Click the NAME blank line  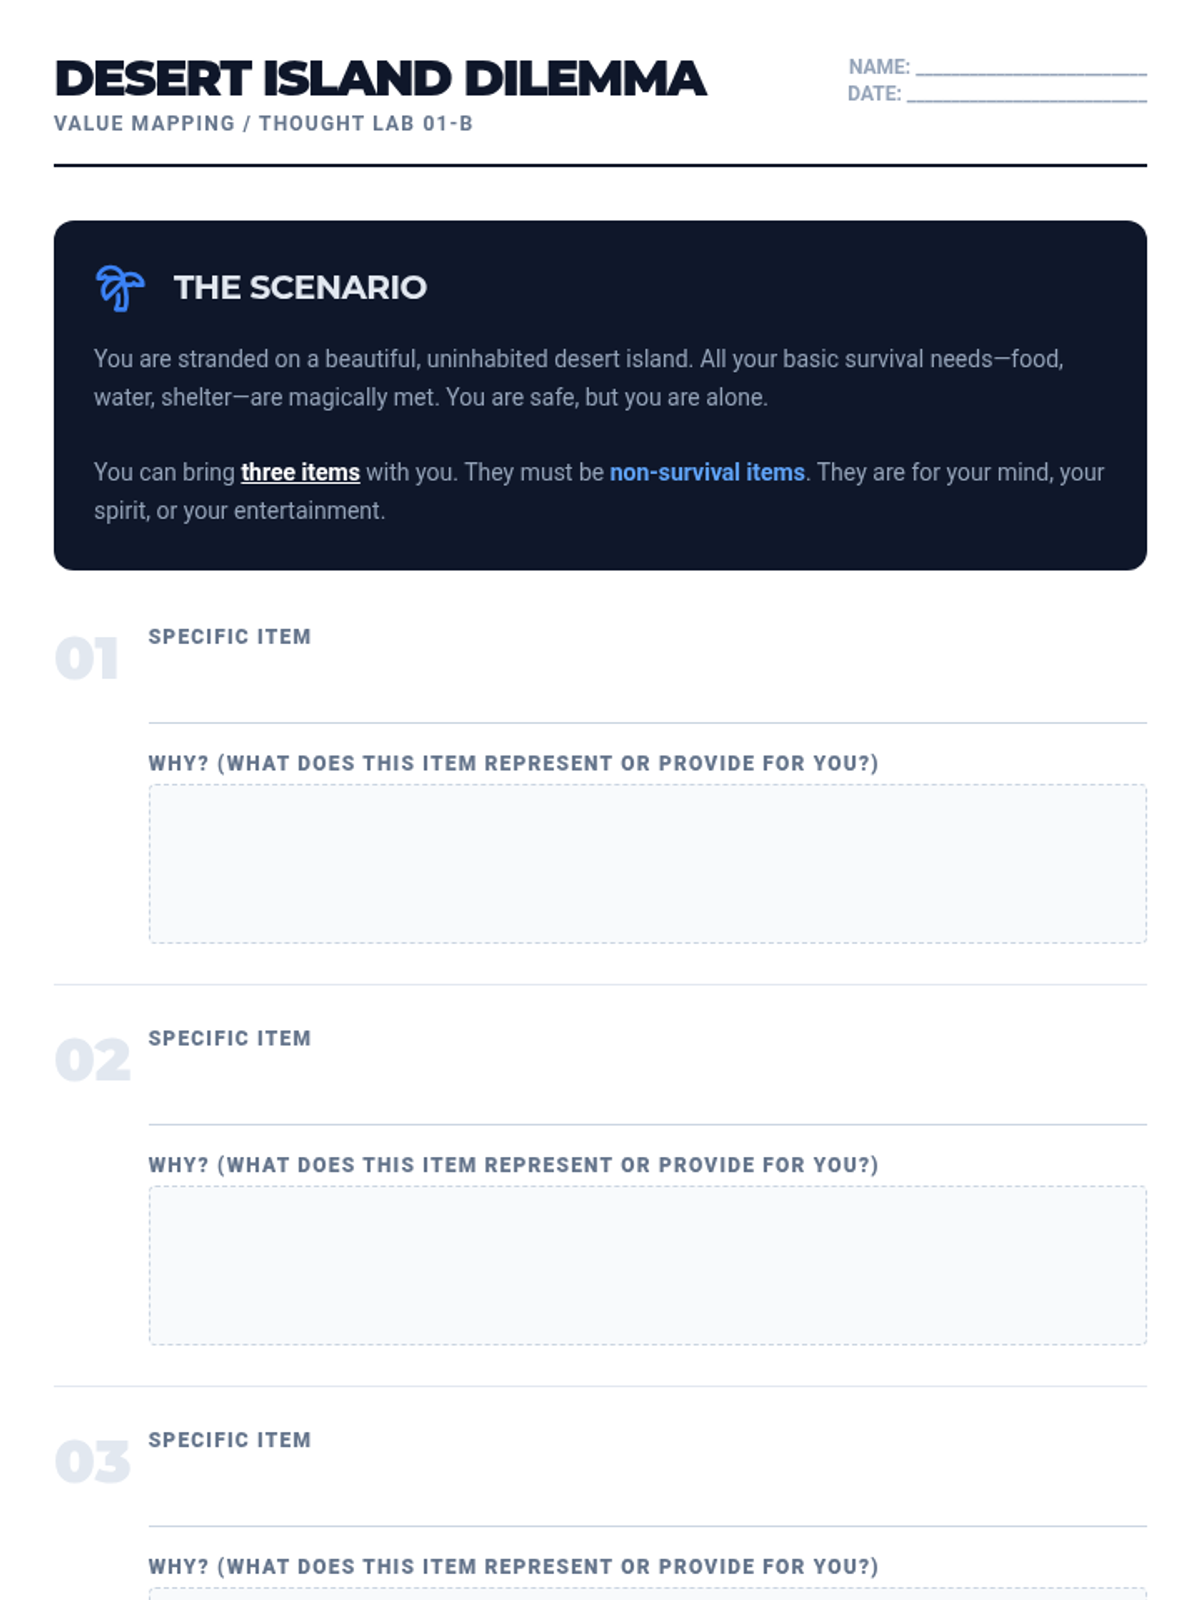click(1030, 68)
